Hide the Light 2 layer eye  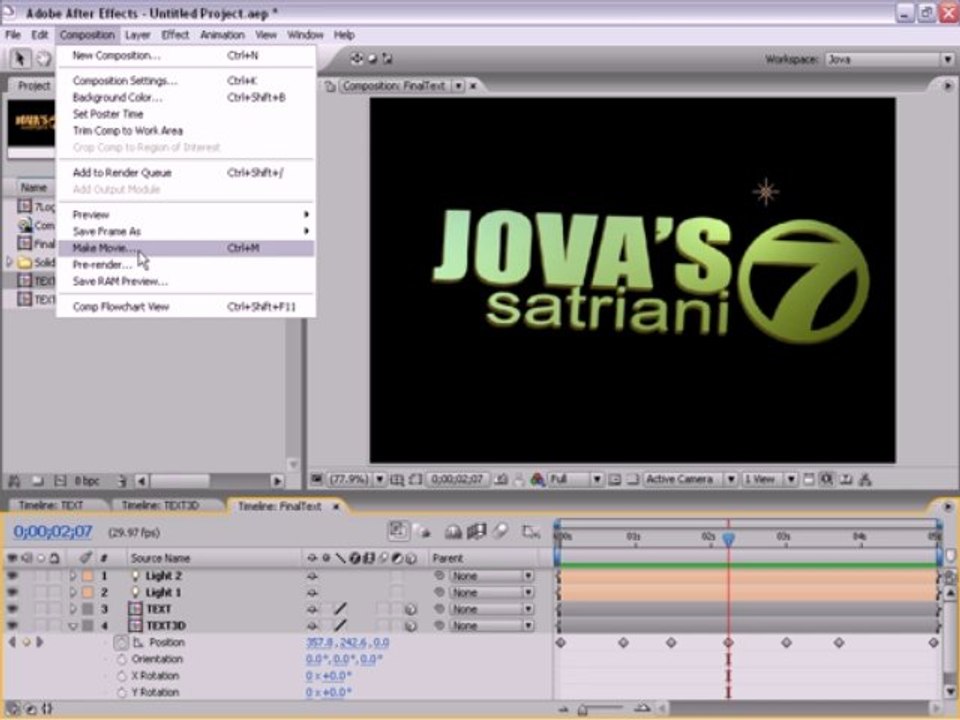pyautogui.click(x=12, y=576)
